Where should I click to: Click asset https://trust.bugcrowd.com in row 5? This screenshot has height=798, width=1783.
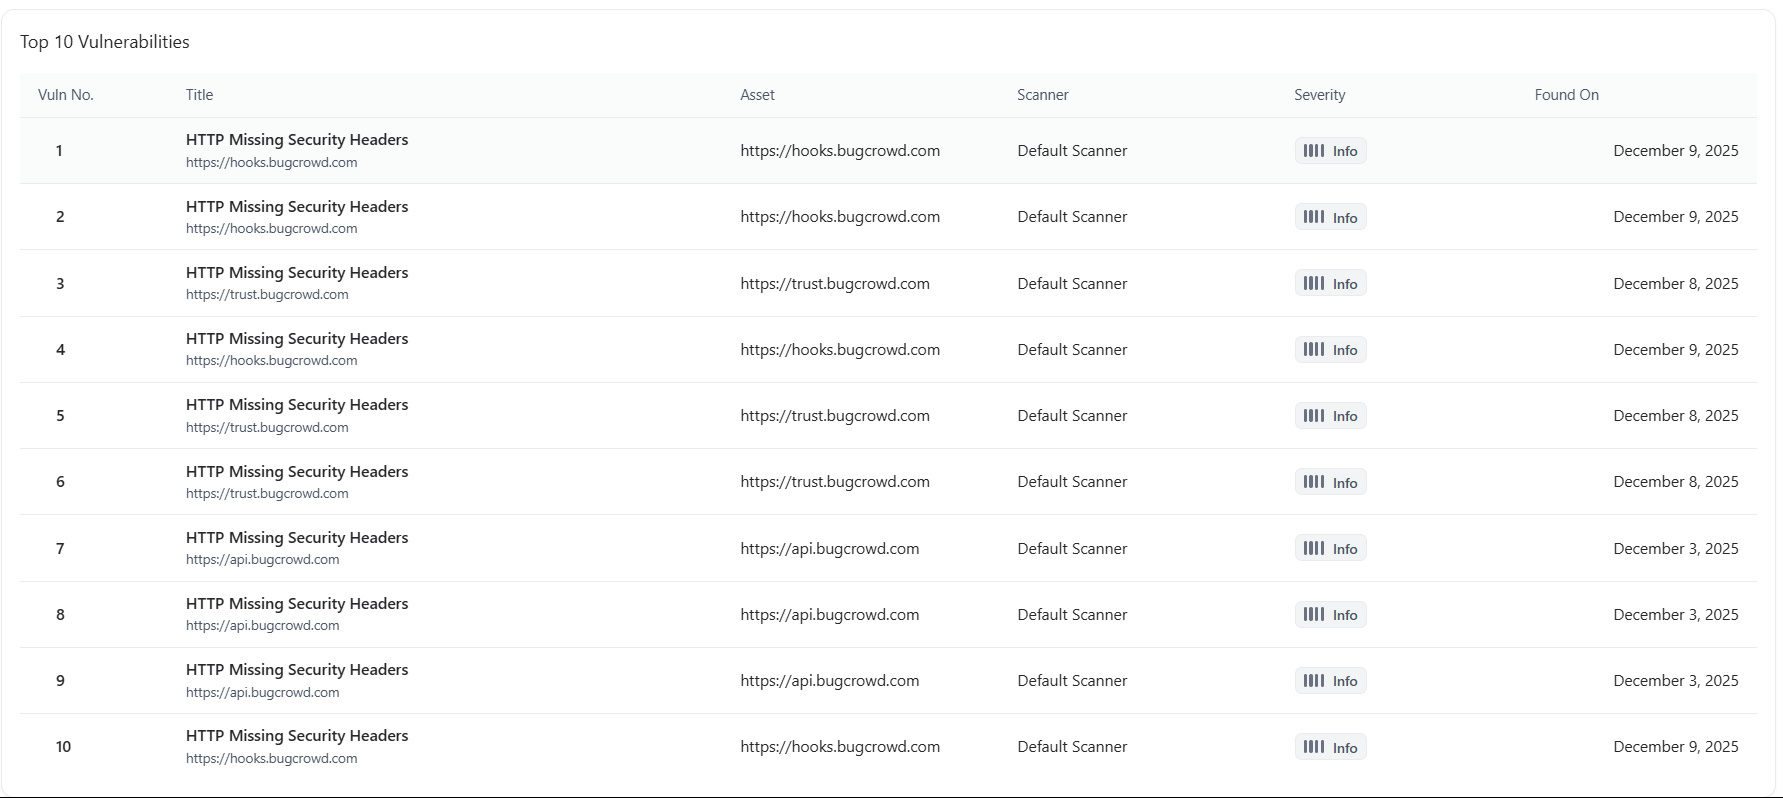point(835,416)
